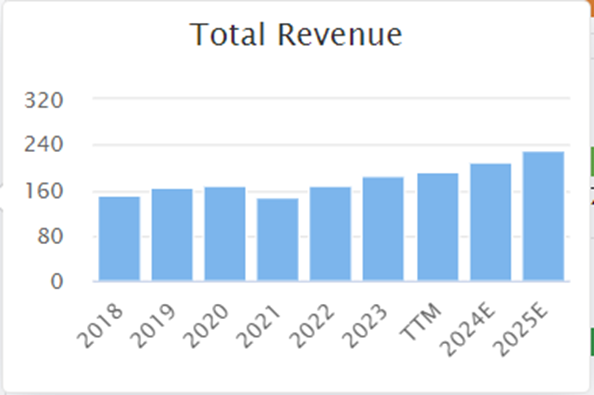Click the 0 y-axis label

tap(57, 282)
